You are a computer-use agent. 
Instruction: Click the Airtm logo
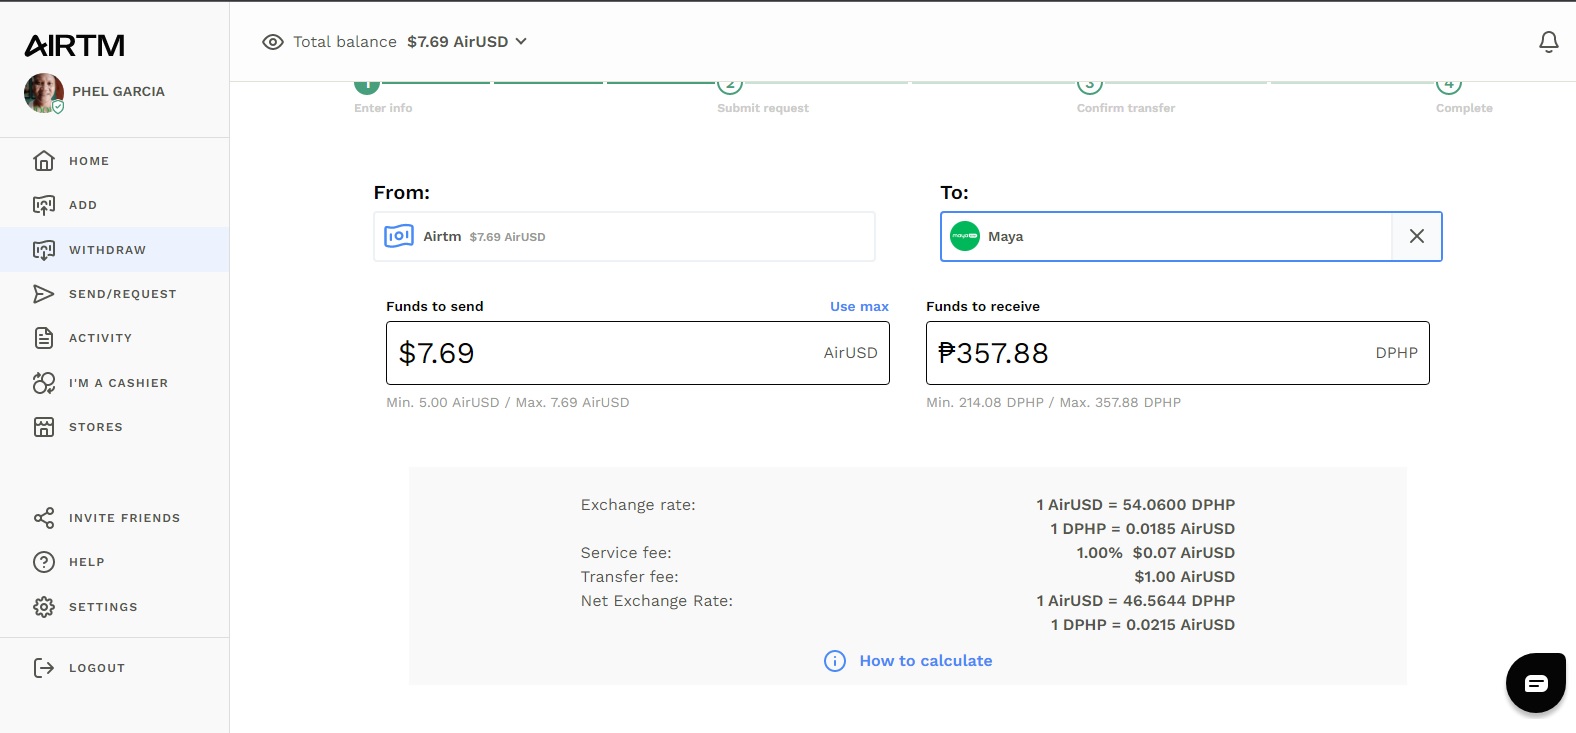[x=75, y=45]
